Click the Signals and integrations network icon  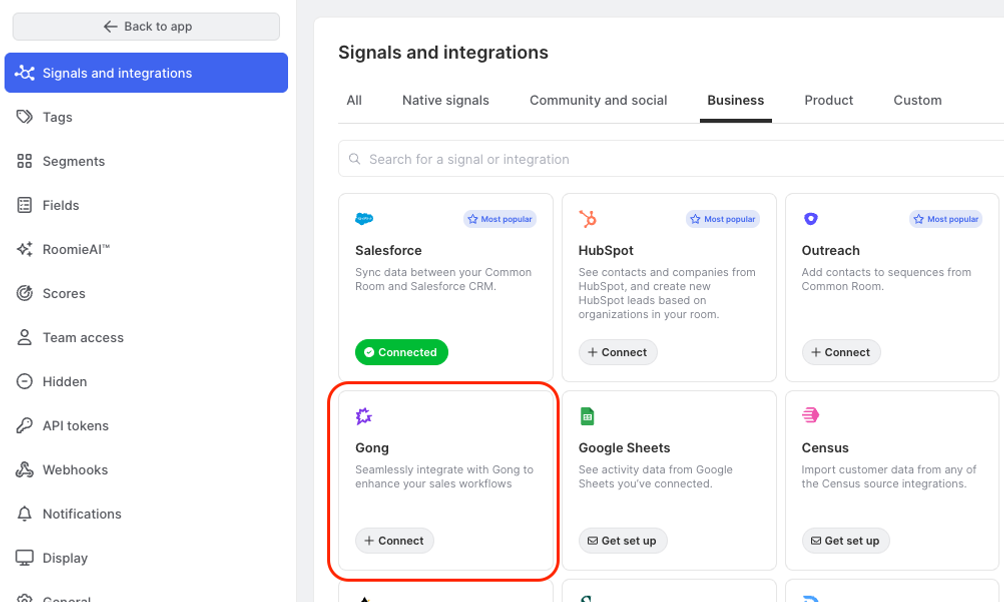(24, 73)
